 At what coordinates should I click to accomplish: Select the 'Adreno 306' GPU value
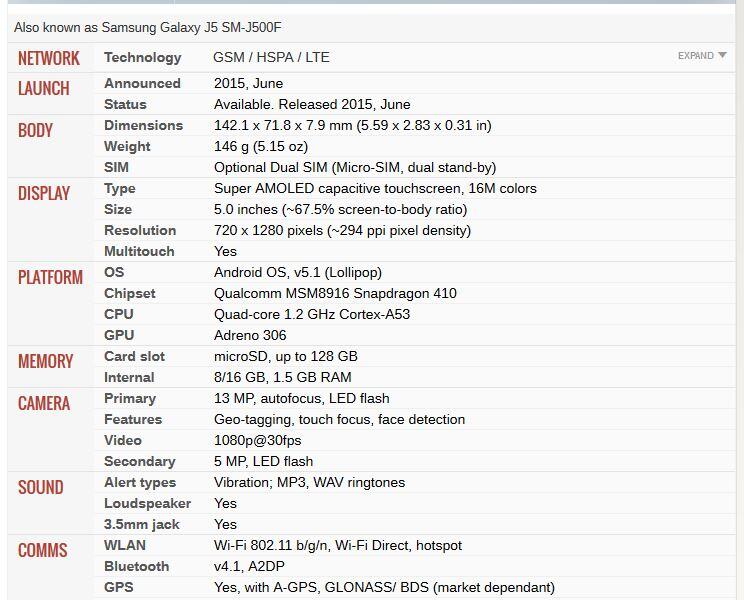click(x=250, y=335)
